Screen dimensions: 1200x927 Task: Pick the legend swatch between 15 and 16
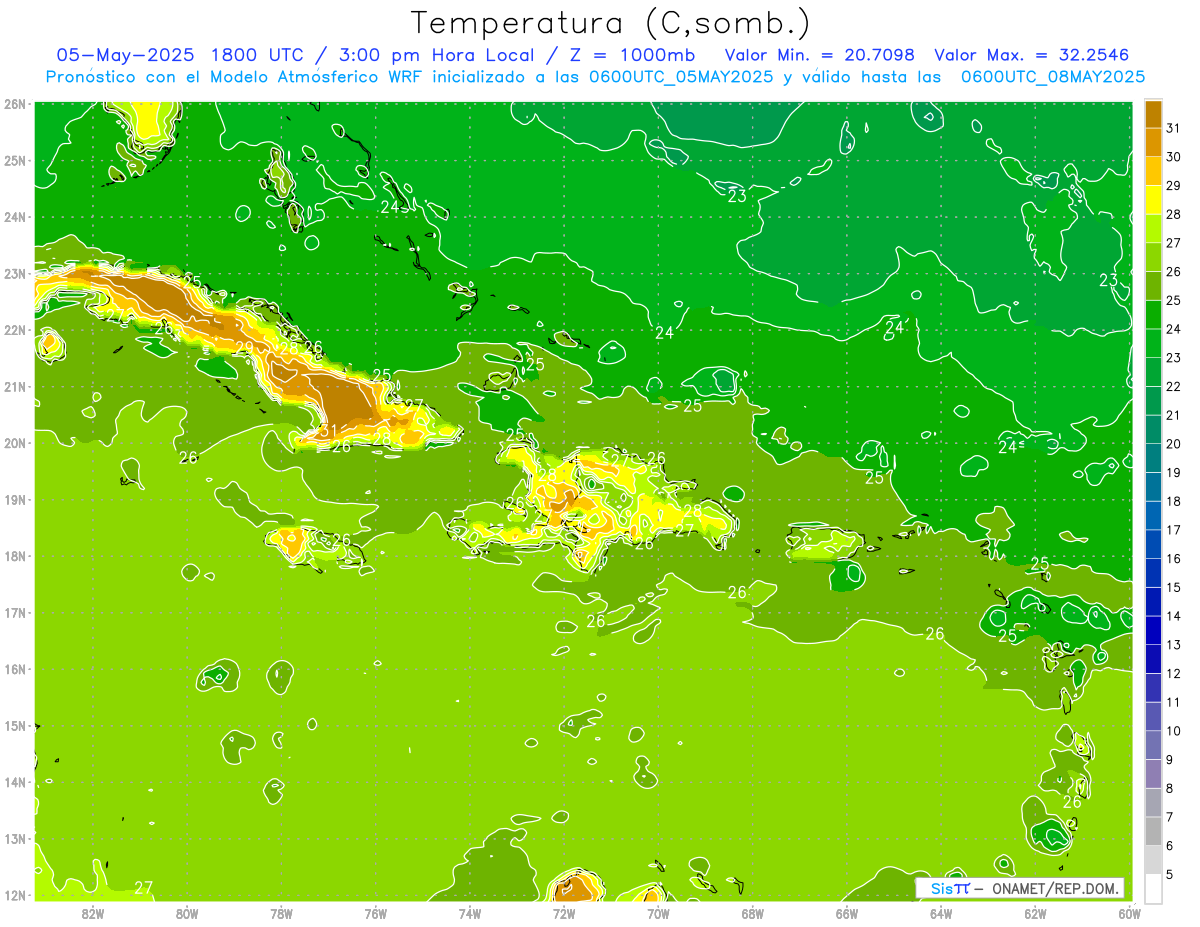[1154, 573]
